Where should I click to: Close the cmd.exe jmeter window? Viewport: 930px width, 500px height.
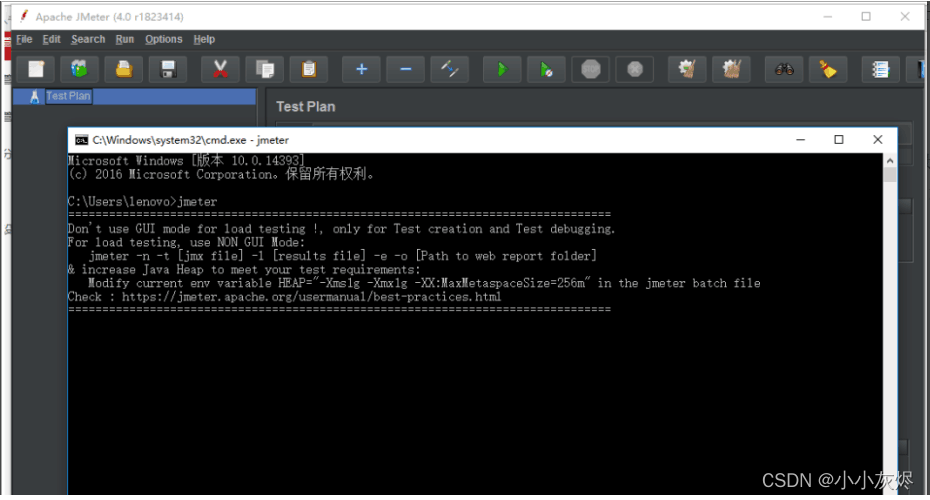878,139
